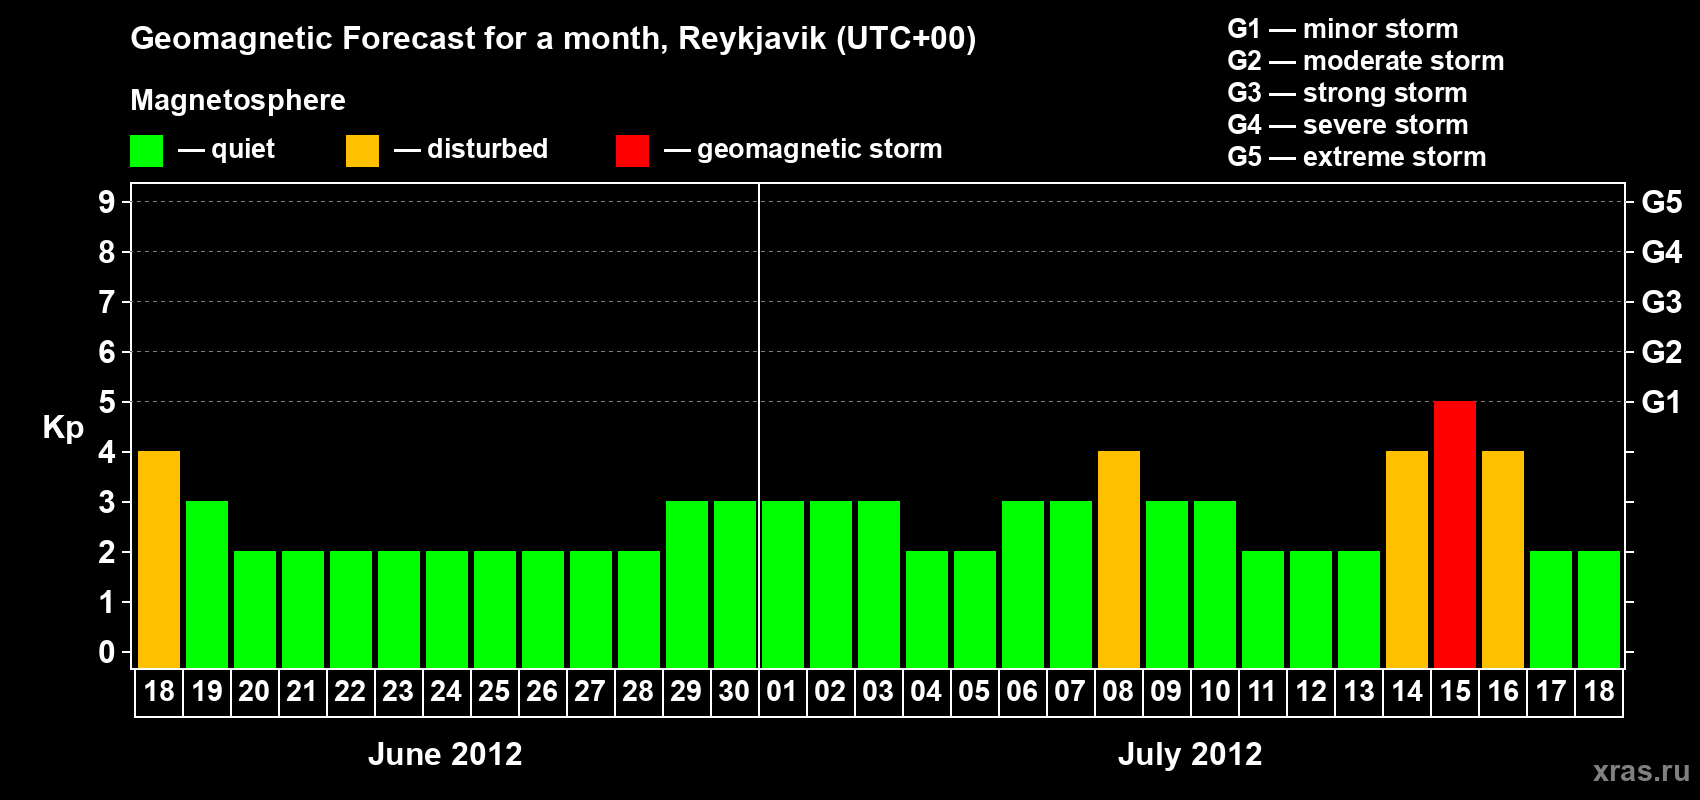Click the 'G1 — minor storm' legend text
The height and width of the screenshot is (800, 1700).
pyautogui.click(x=1343, y=29)
